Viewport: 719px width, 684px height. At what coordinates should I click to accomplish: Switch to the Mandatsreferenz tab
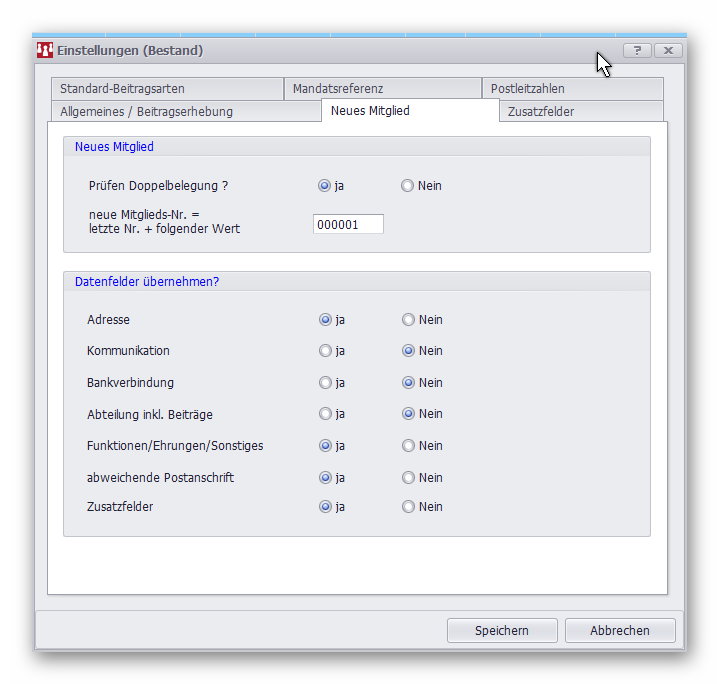pyautogui.click(x=338, y=89)
